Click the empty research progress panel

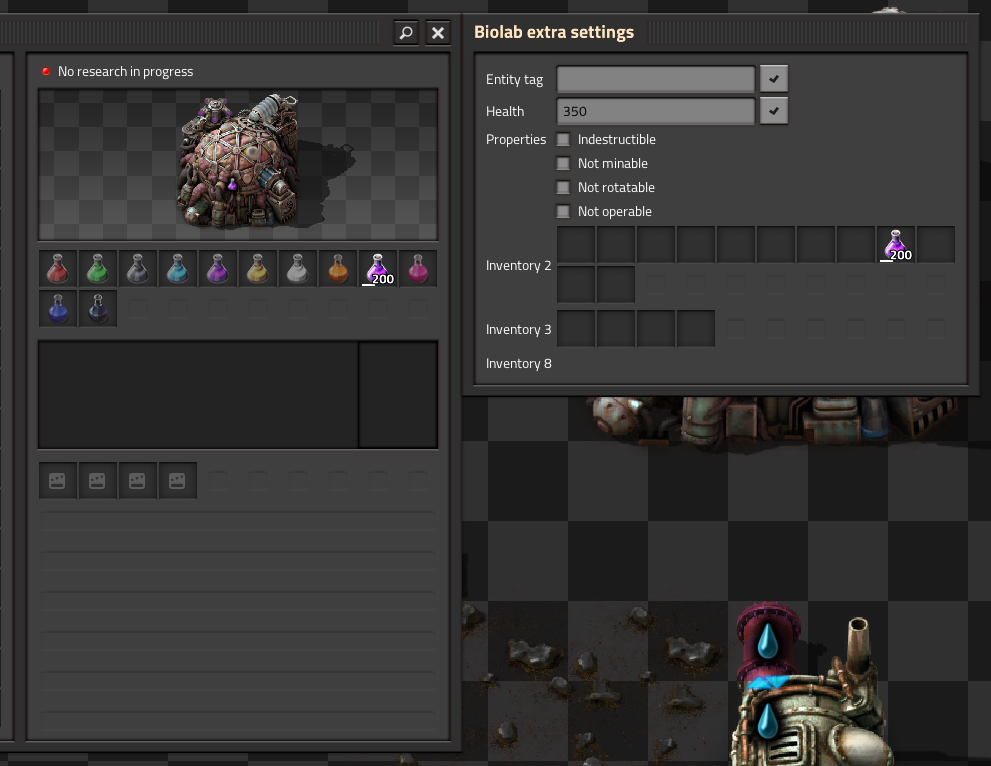click(198, 395)
